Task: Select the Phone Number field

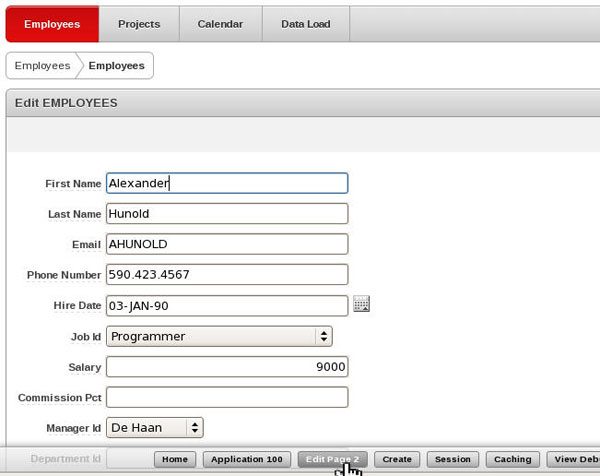Action: coord(227,275)
